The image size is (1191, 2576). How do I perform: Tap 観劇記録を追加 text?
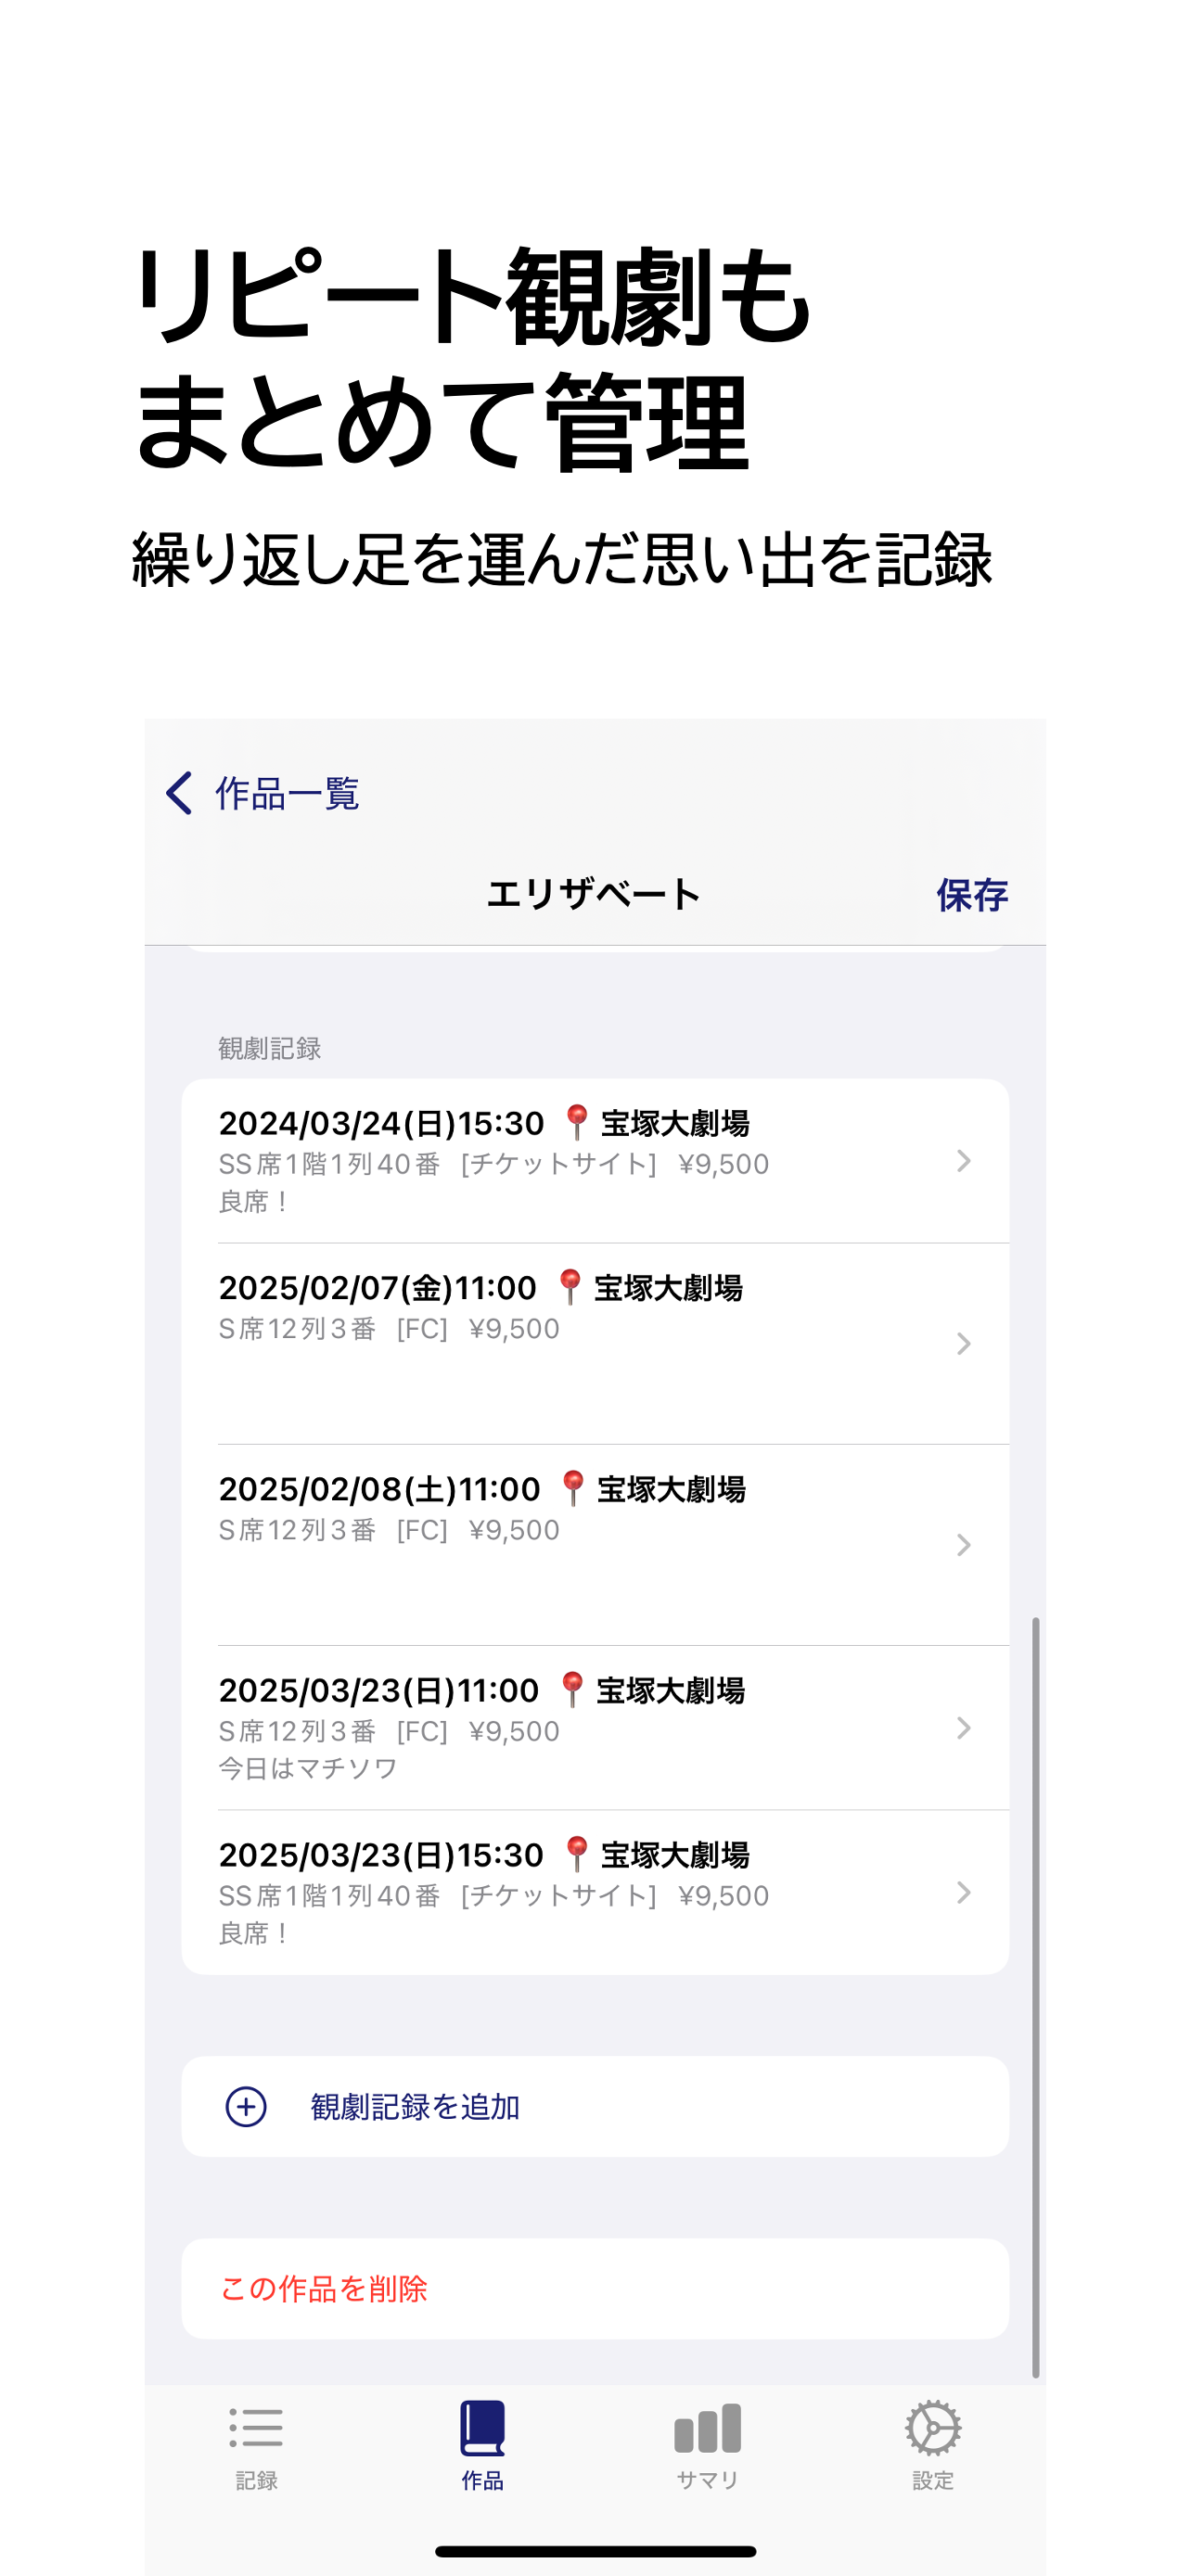[x=415, y=2107]
